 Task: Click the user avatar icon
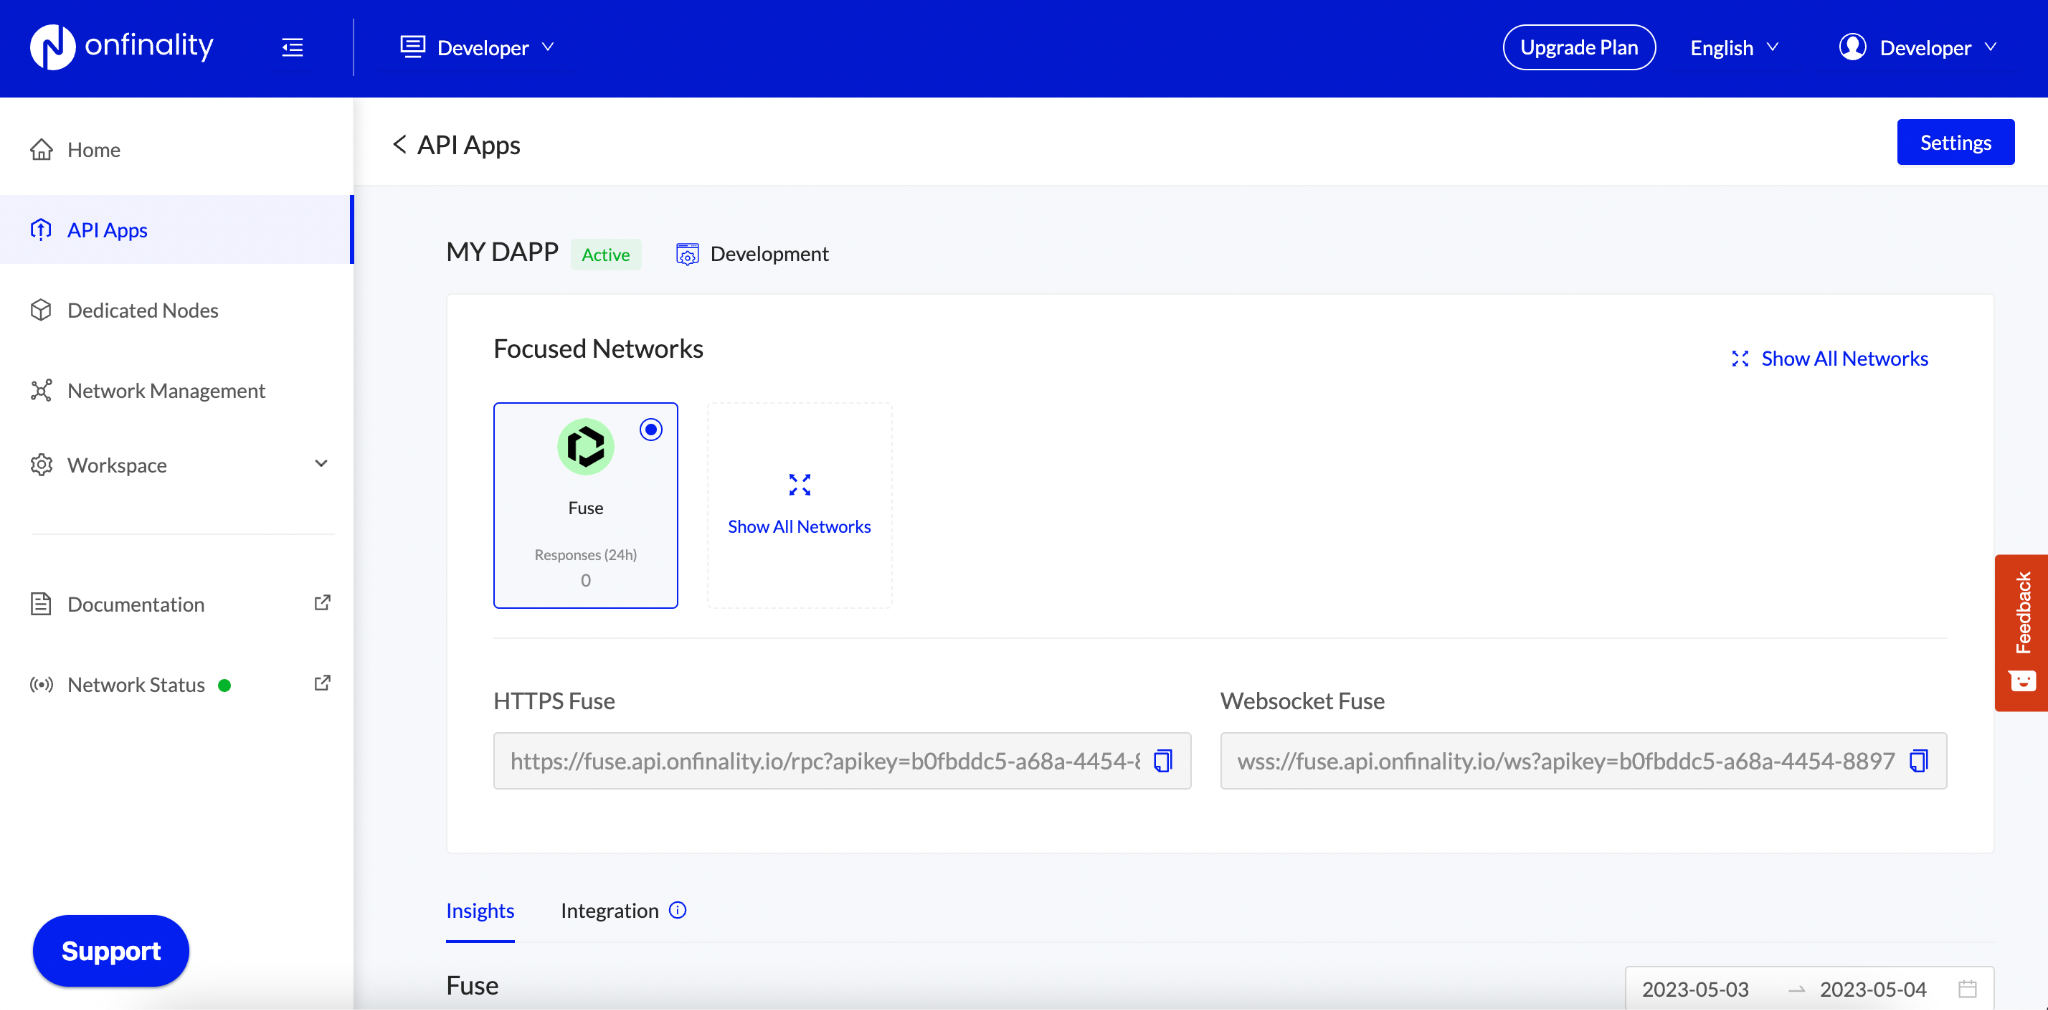pos(1852,47)
